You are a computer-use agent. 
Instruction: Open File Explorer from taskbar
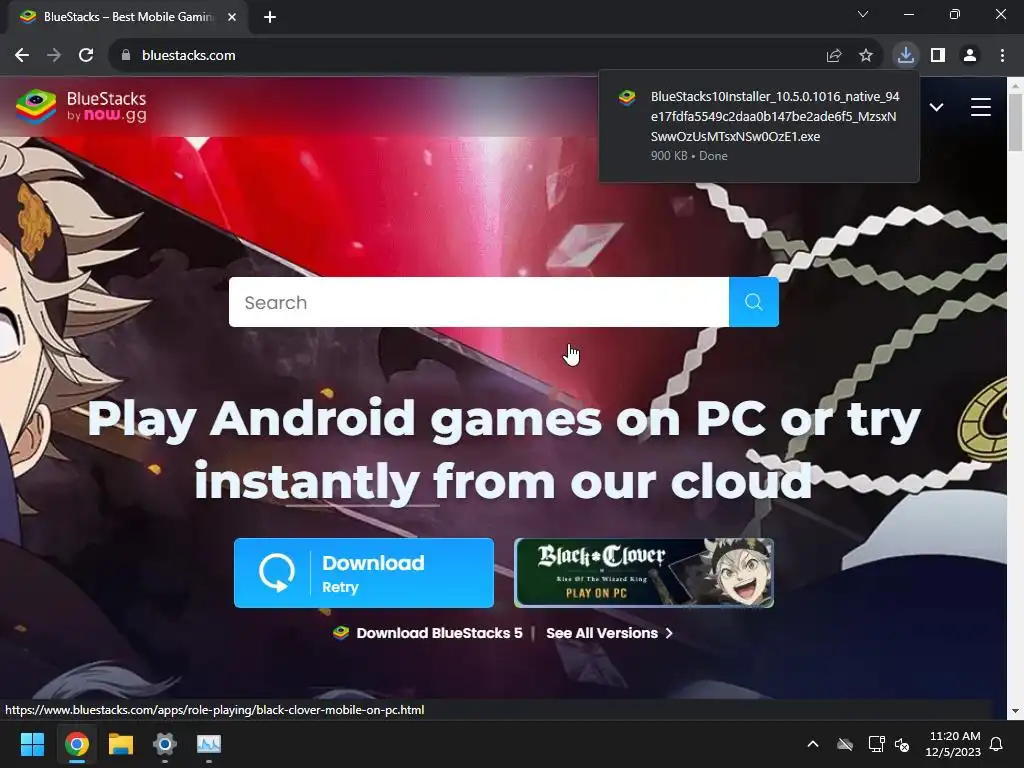coord(121,744)
